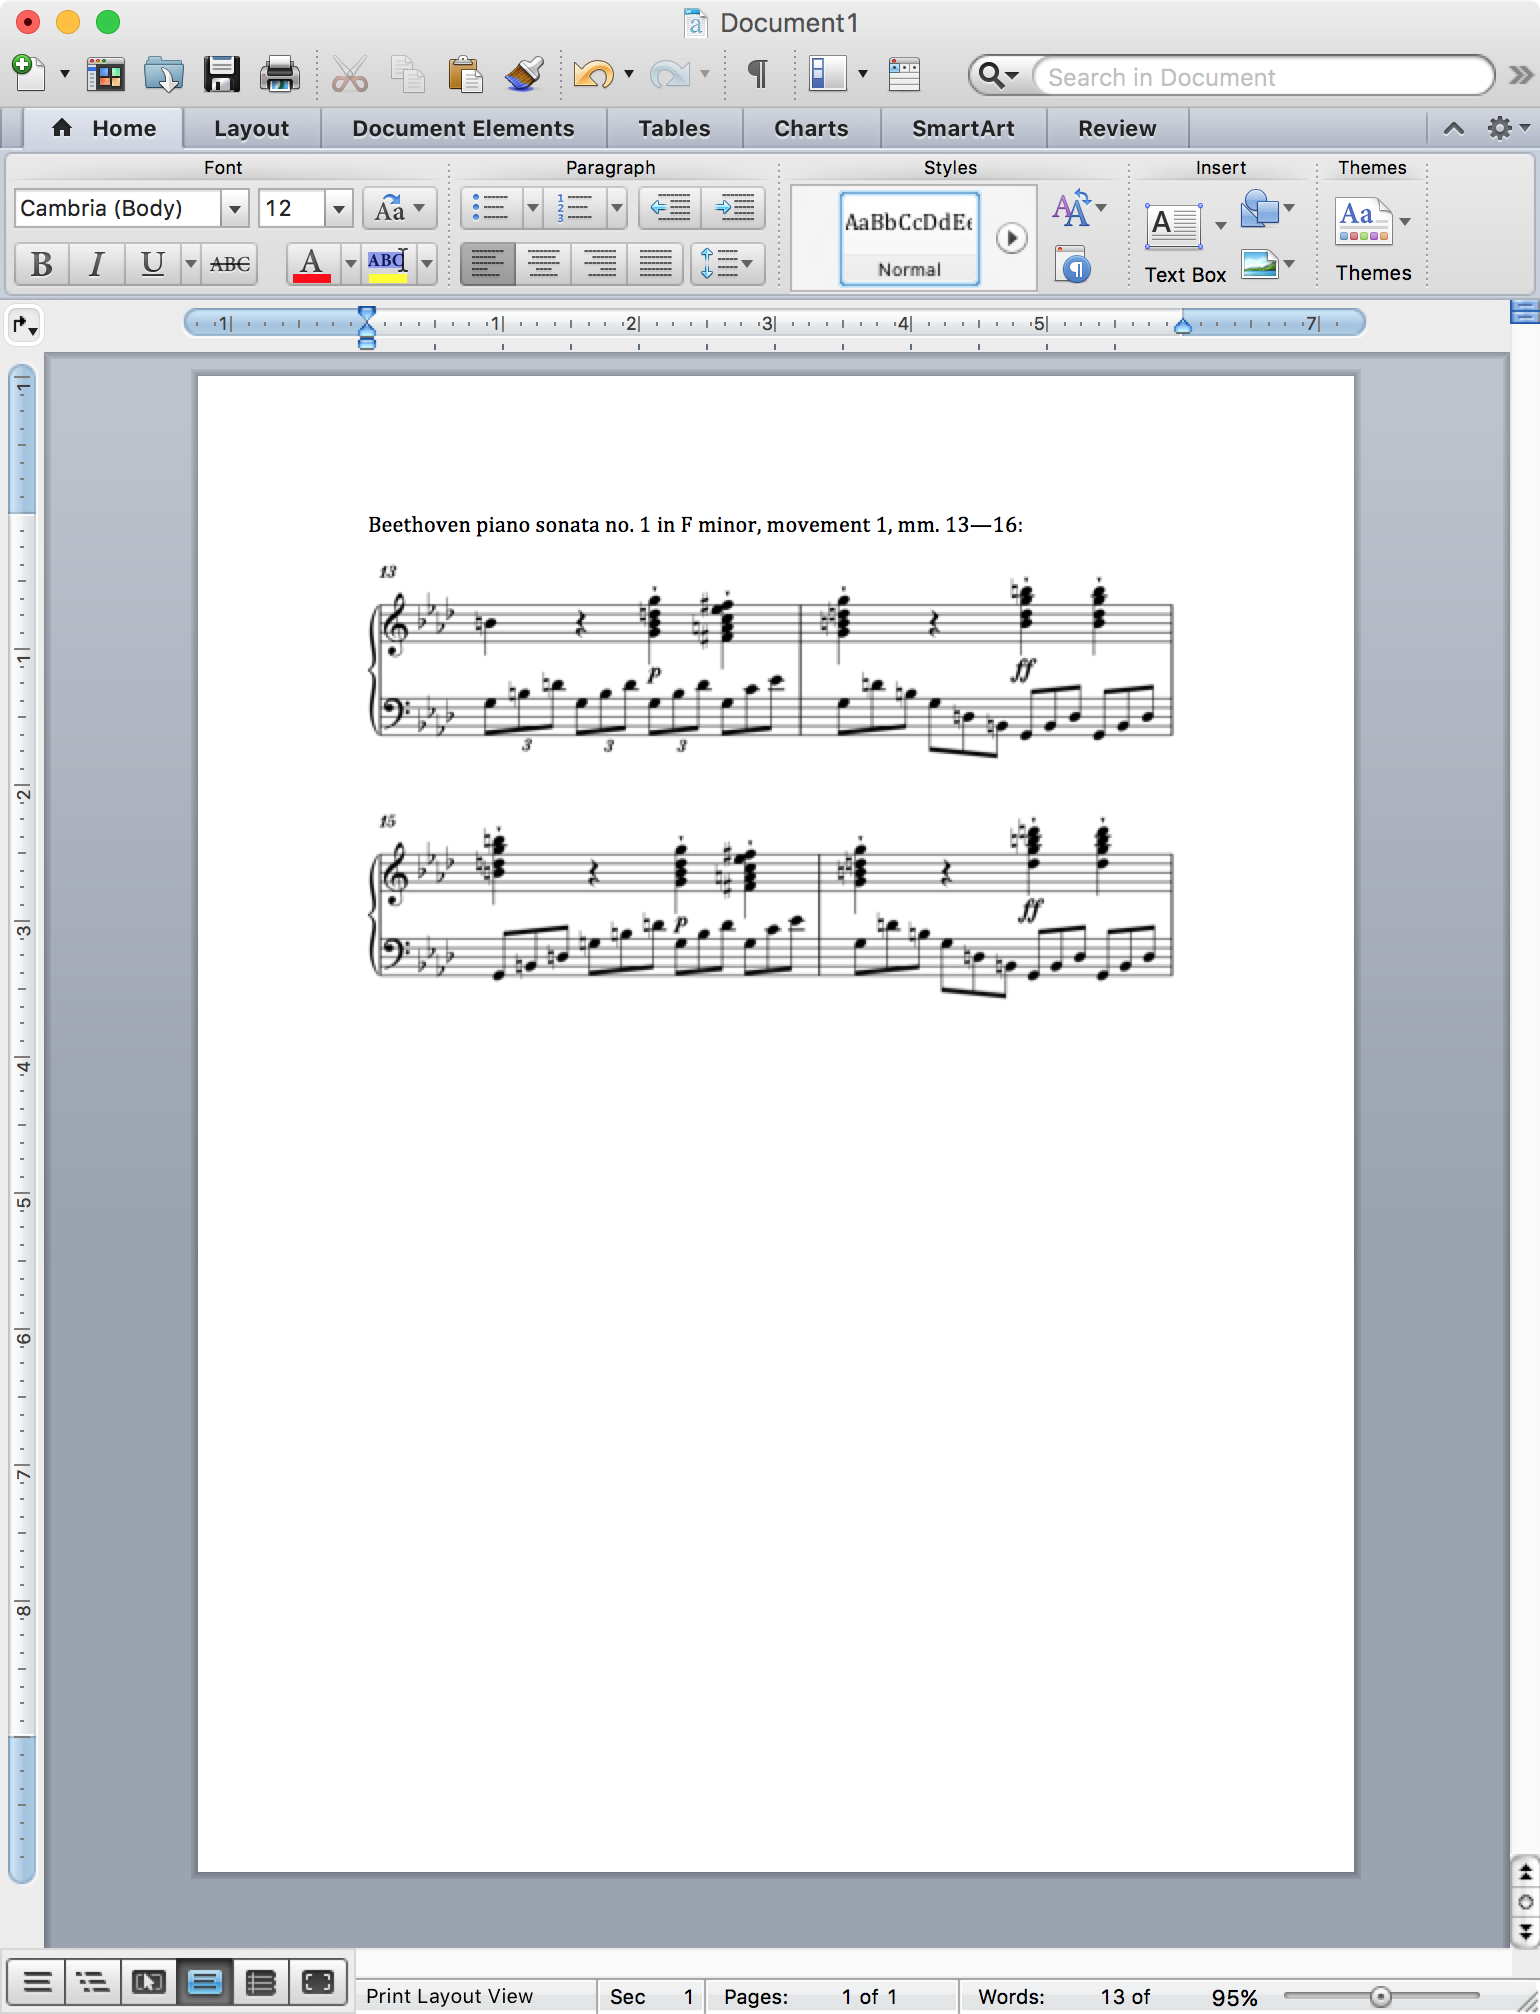Switch to Full Screen view button
1540x2014 pixels.
pyautogui.click(x=318, y=1981)
